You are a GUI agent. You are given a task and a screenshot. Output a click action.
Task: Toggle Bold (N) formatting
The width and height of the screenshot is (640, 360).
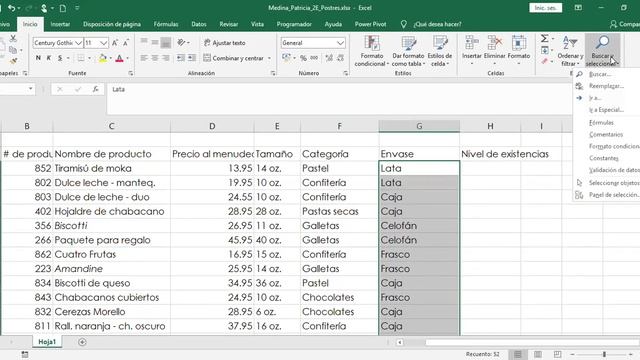click(38, 58)
